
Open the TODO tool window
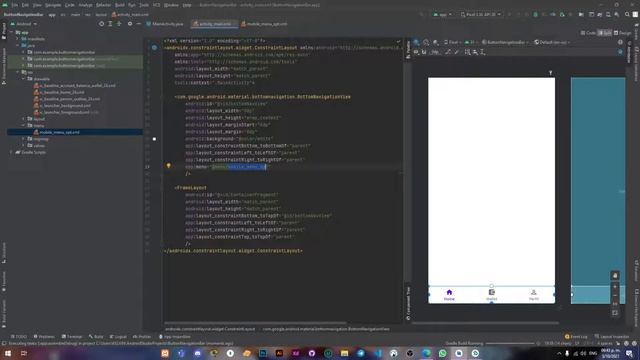tap(19, 337)
